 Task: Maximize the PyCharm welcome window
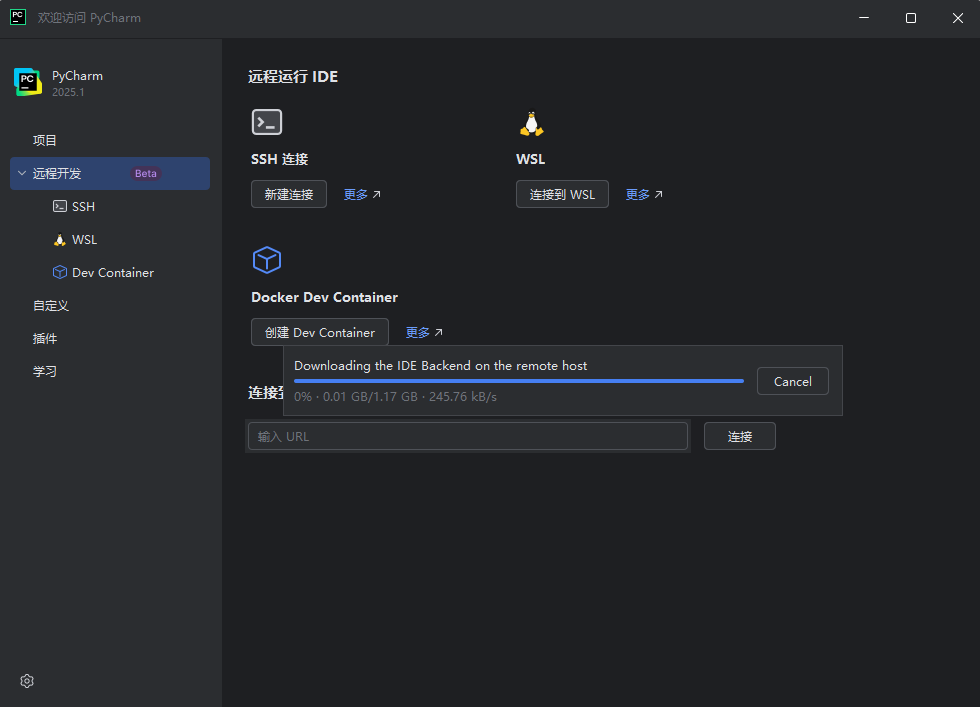911,18
